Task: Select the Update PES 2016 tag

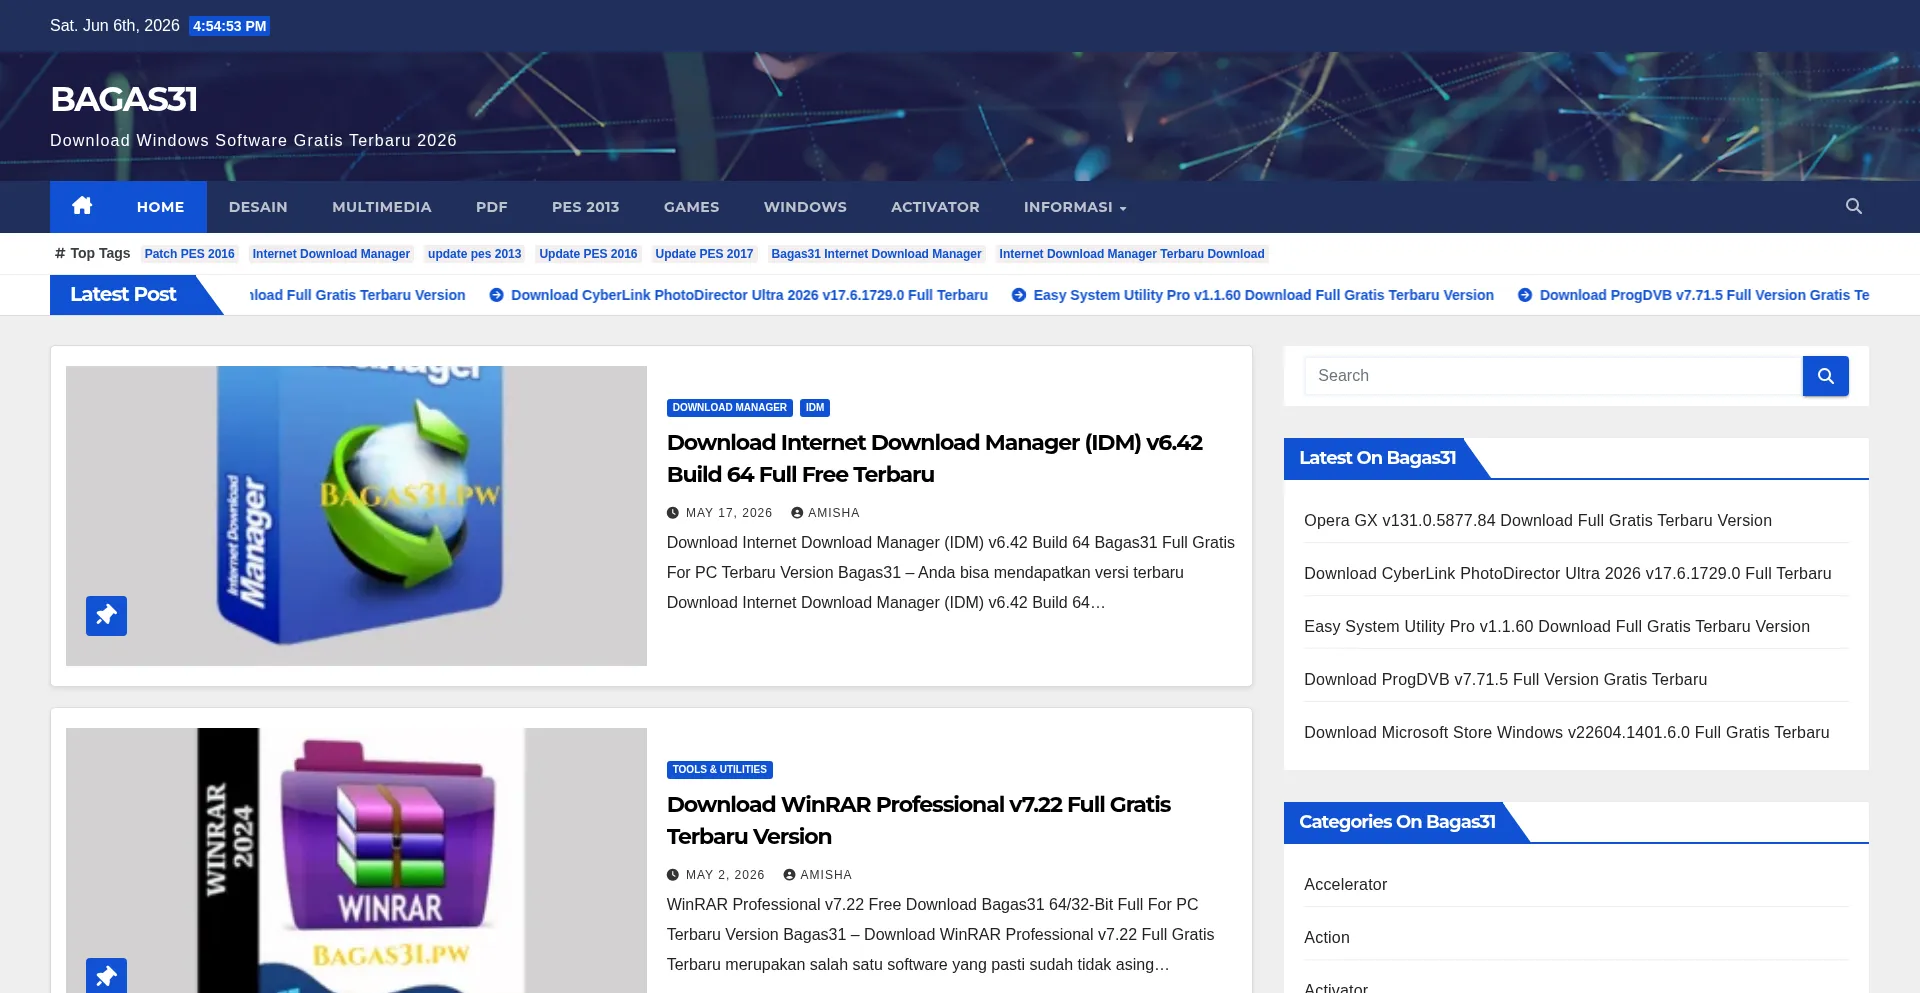Action: tap(588, 254)
